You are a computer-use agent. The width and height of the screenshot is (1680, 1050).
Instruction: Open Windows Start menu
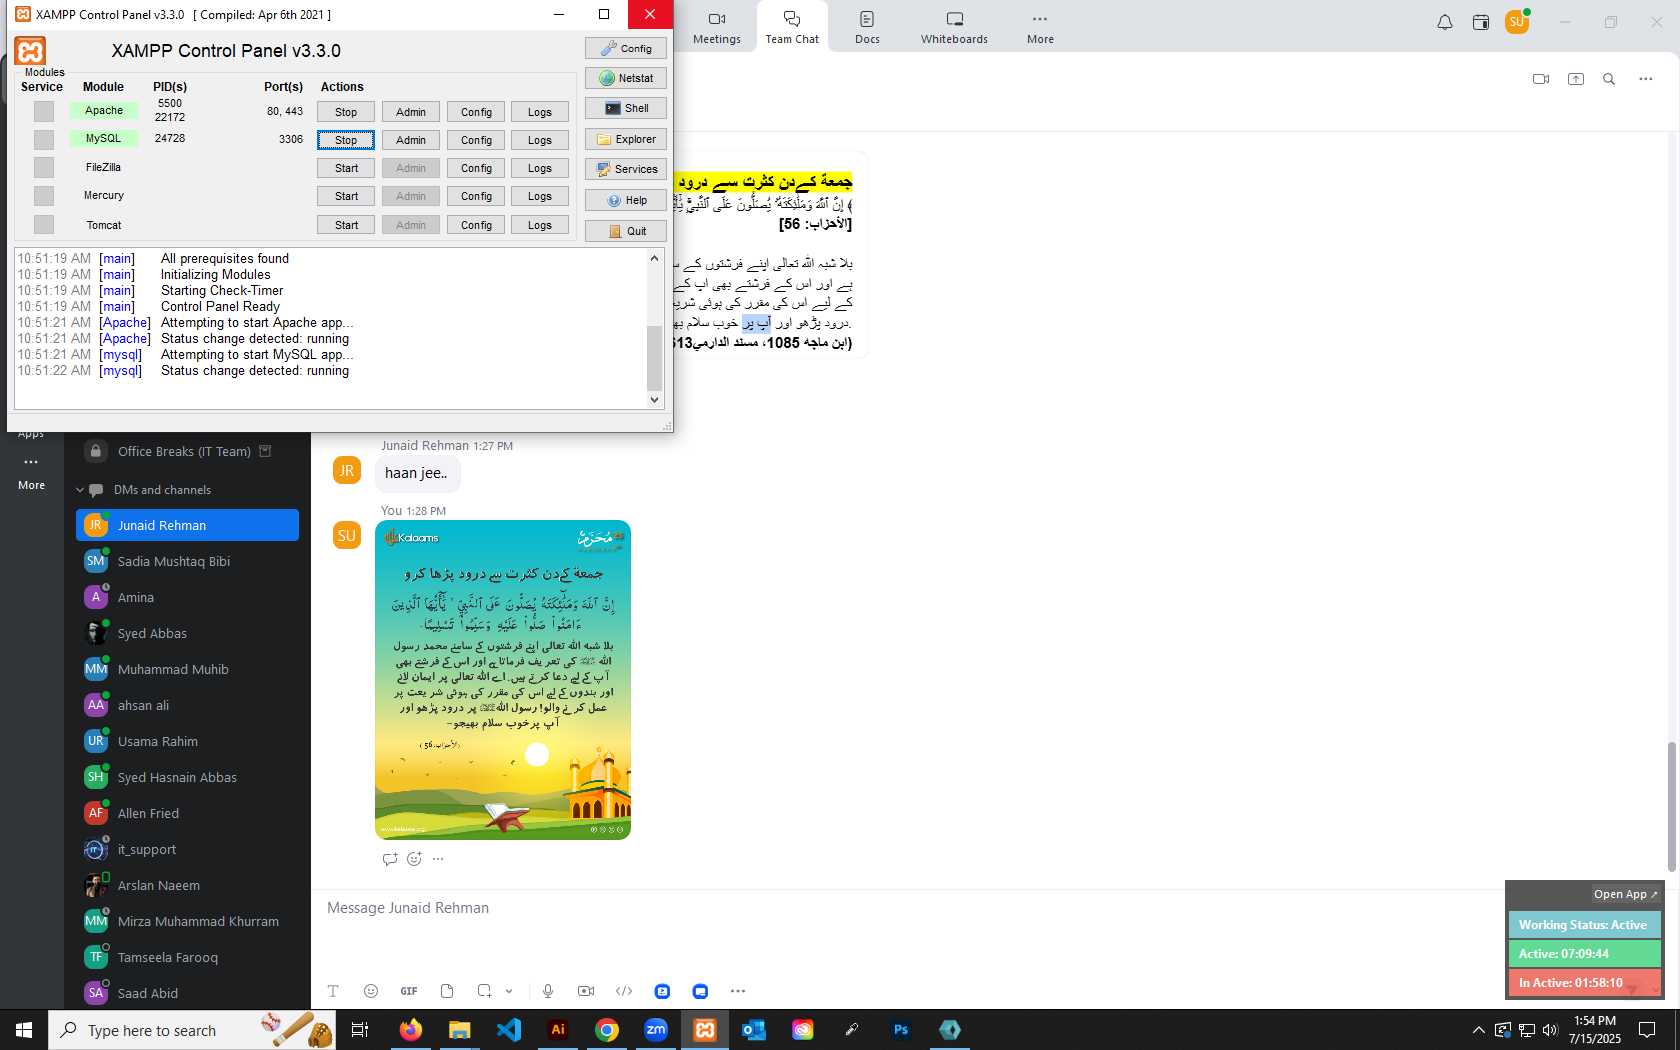click(x=24, y=1029)
